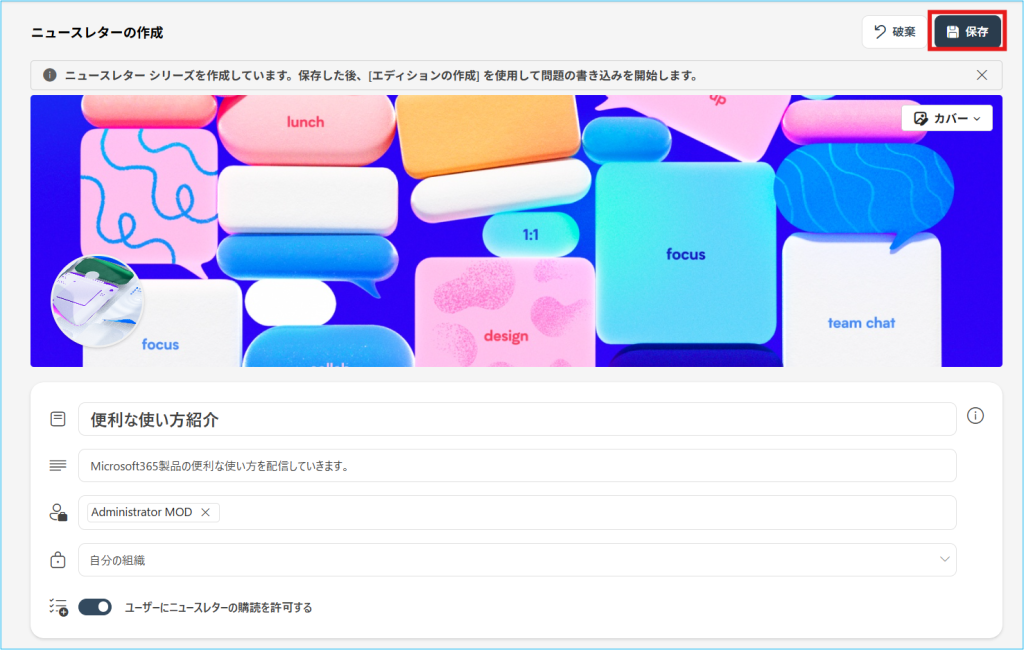
Task: Dismiss the newsletter series info banner
Action: pos(982,75)
